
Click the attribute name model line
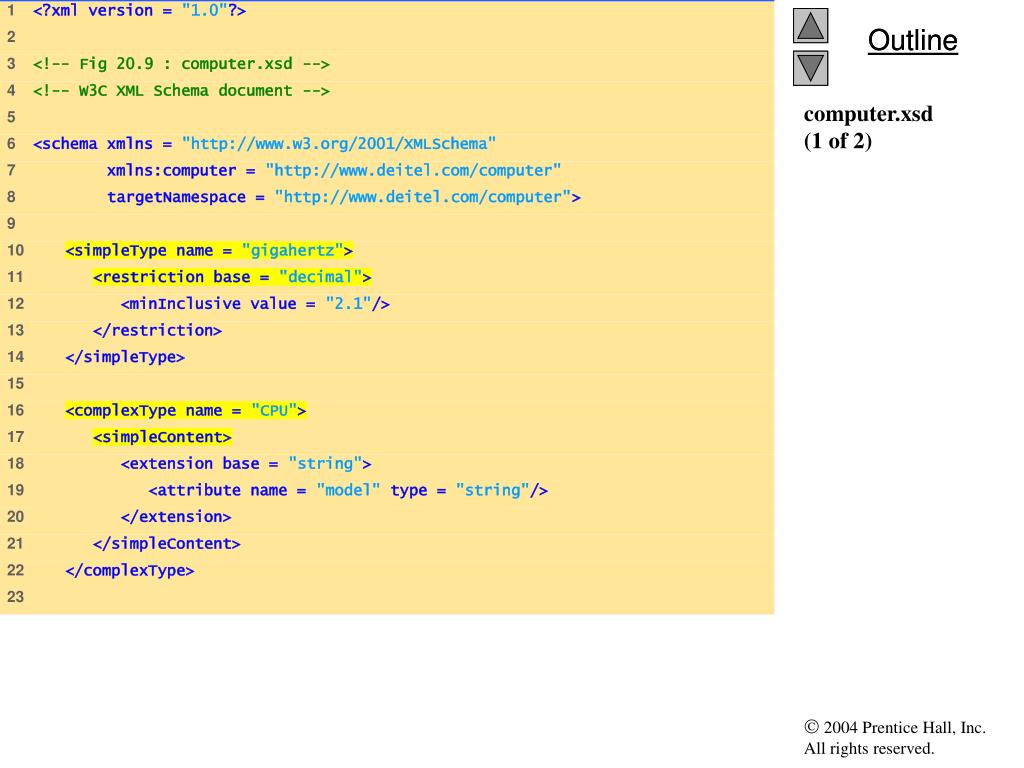click(x=348, y=490)
